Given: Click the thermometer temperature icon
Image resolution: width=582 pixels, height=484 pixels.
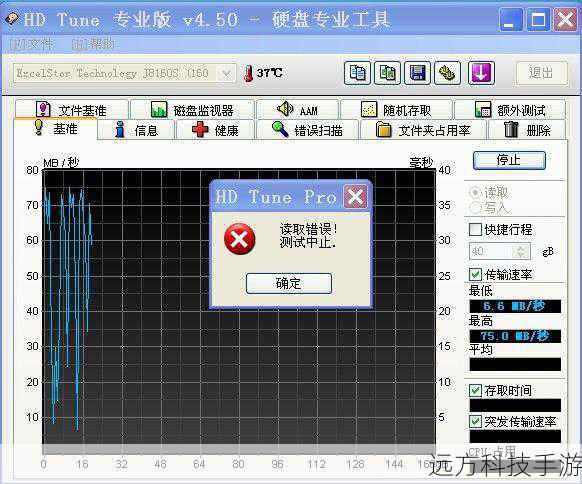Looking at the screenshot, I should tap(248, 73).
